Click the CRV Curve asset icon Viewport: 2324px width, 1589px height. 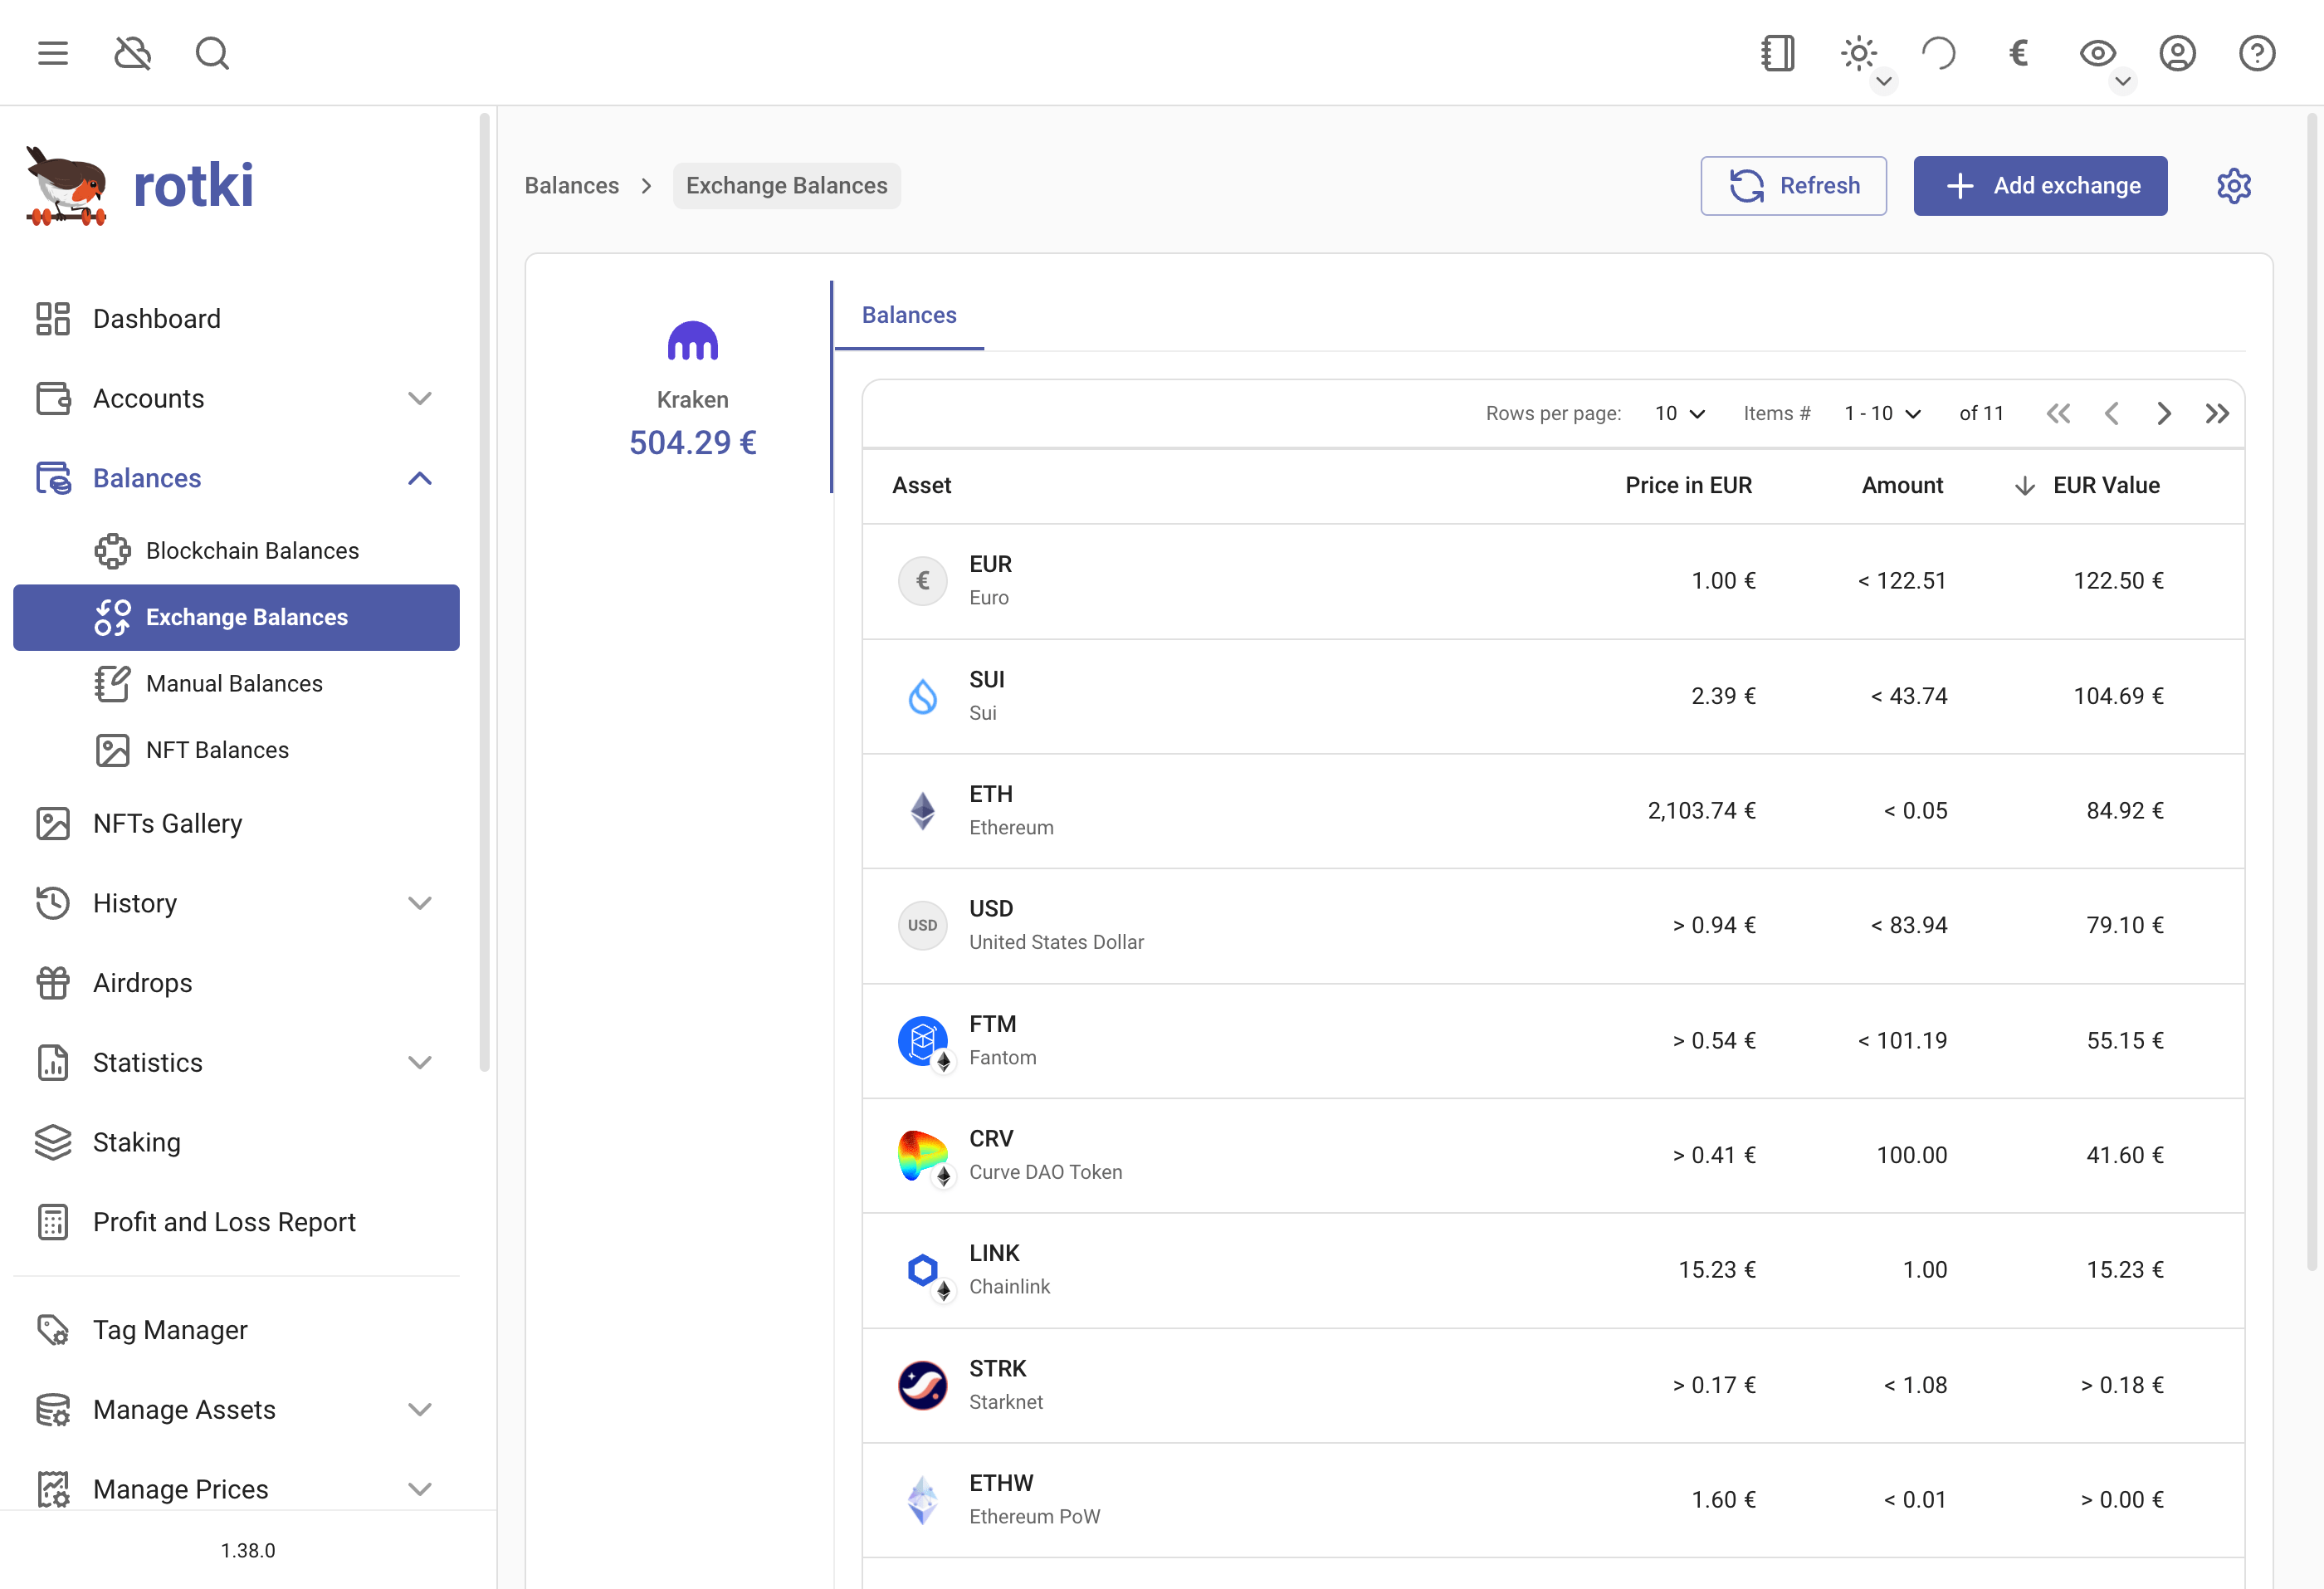pos(923,1156)
